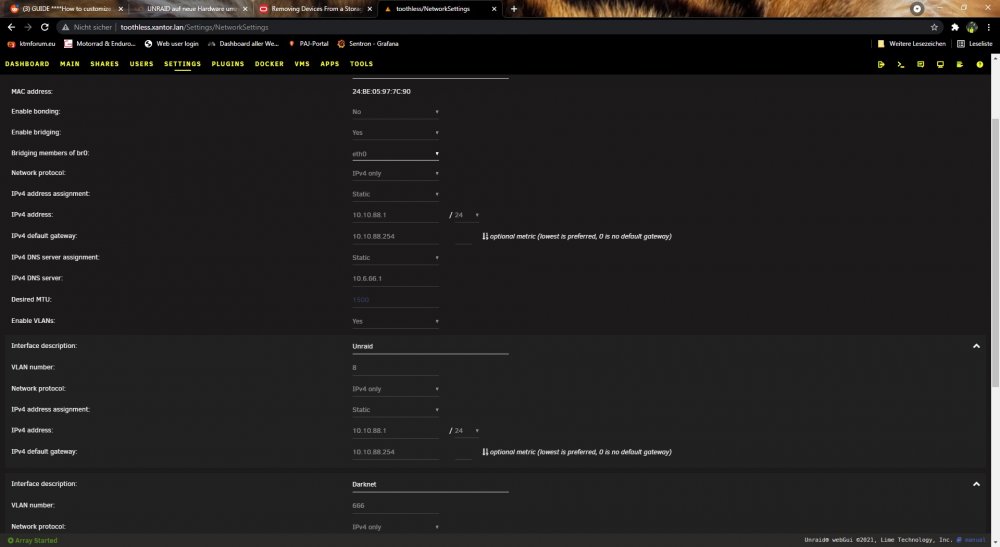Viewport: 1000px width, 547px height.
Task: Open the web terminal icon
Action: [901, 64]
